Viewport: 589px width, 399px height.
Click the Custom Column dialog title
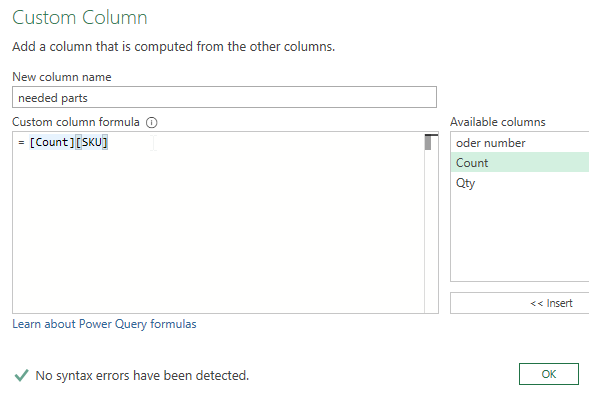[80, 17]
